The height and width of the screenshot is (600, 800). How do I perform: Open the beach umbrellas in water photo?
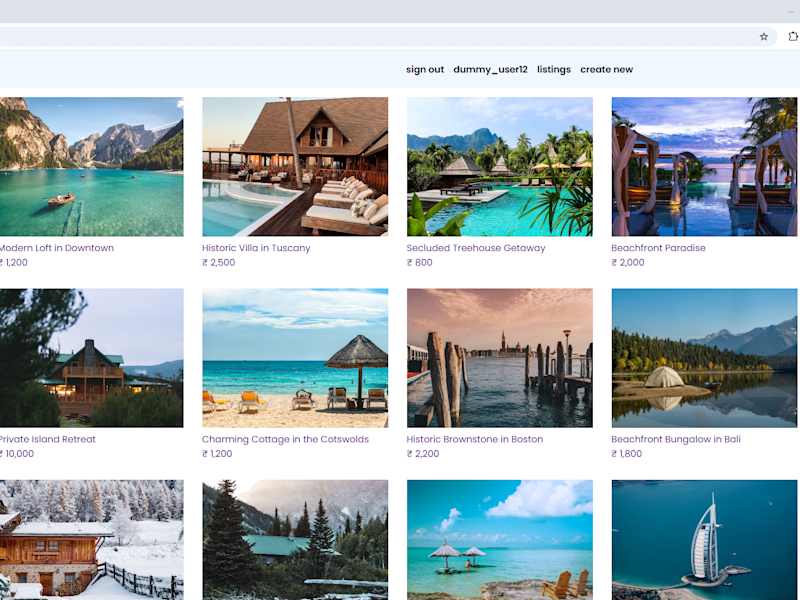click(499, 540)
